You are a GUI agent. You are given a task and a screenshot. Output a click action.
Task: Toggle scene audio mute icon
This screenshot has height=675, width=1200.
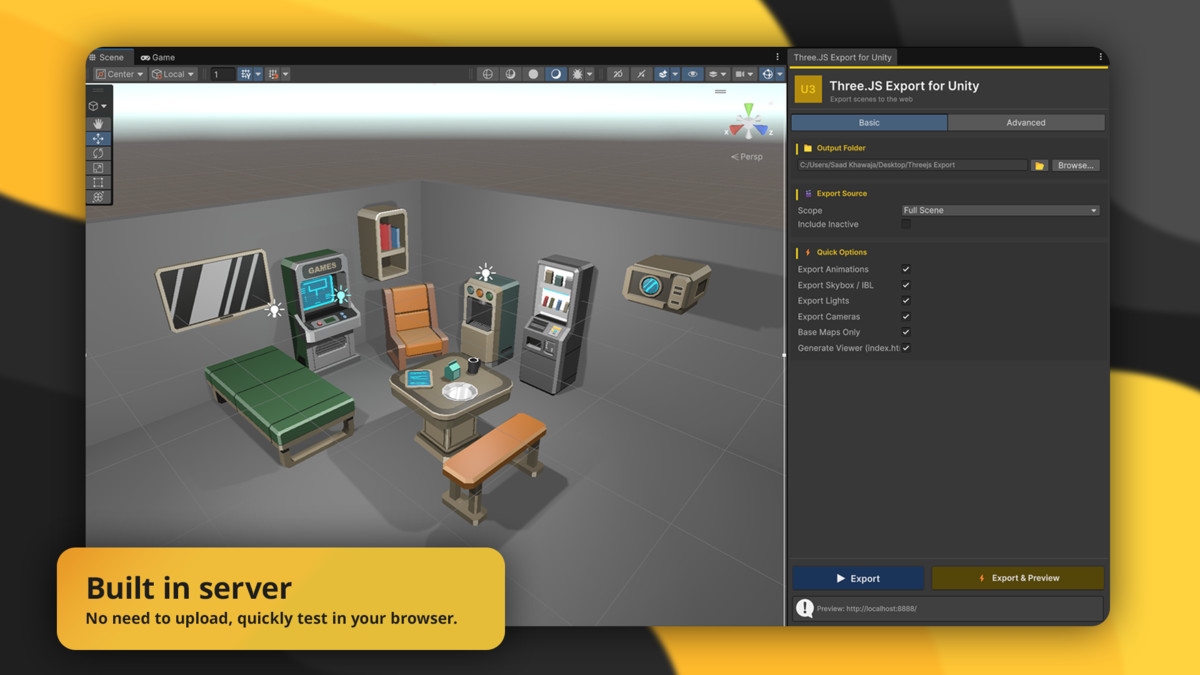pos(641,74)
